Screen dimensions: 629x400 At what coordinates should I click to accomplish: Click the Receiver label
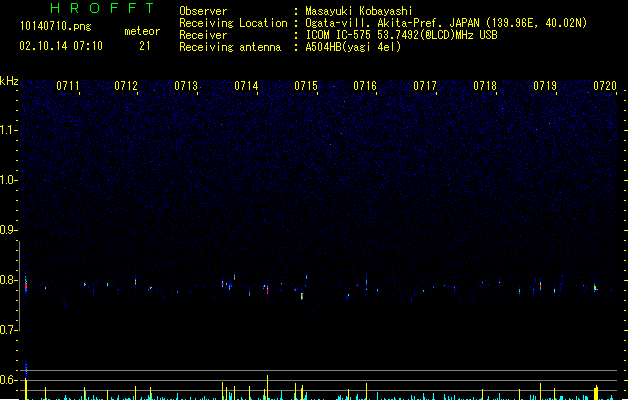(x=203, y=35)
